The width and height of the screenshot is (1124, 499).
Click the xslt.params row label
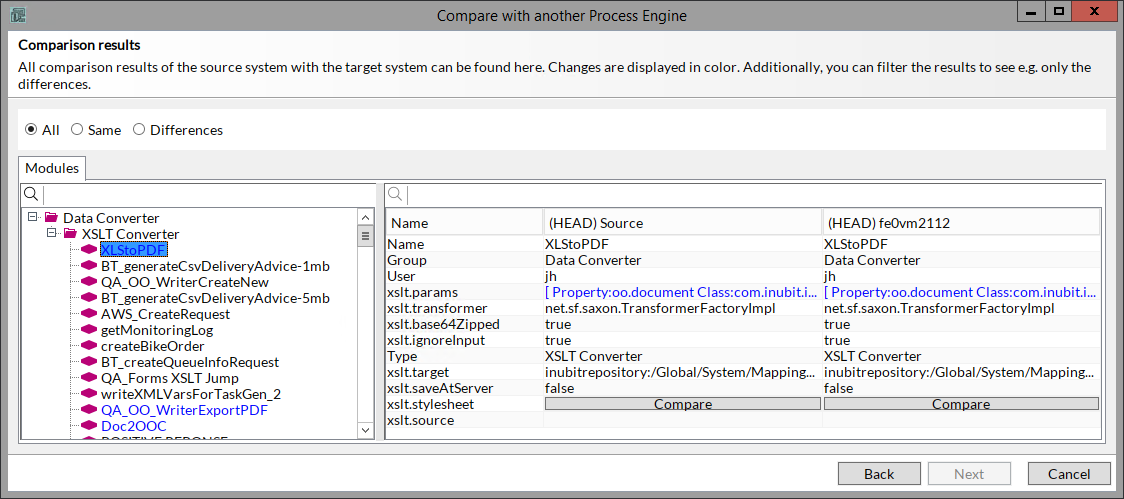click(422, 292)
